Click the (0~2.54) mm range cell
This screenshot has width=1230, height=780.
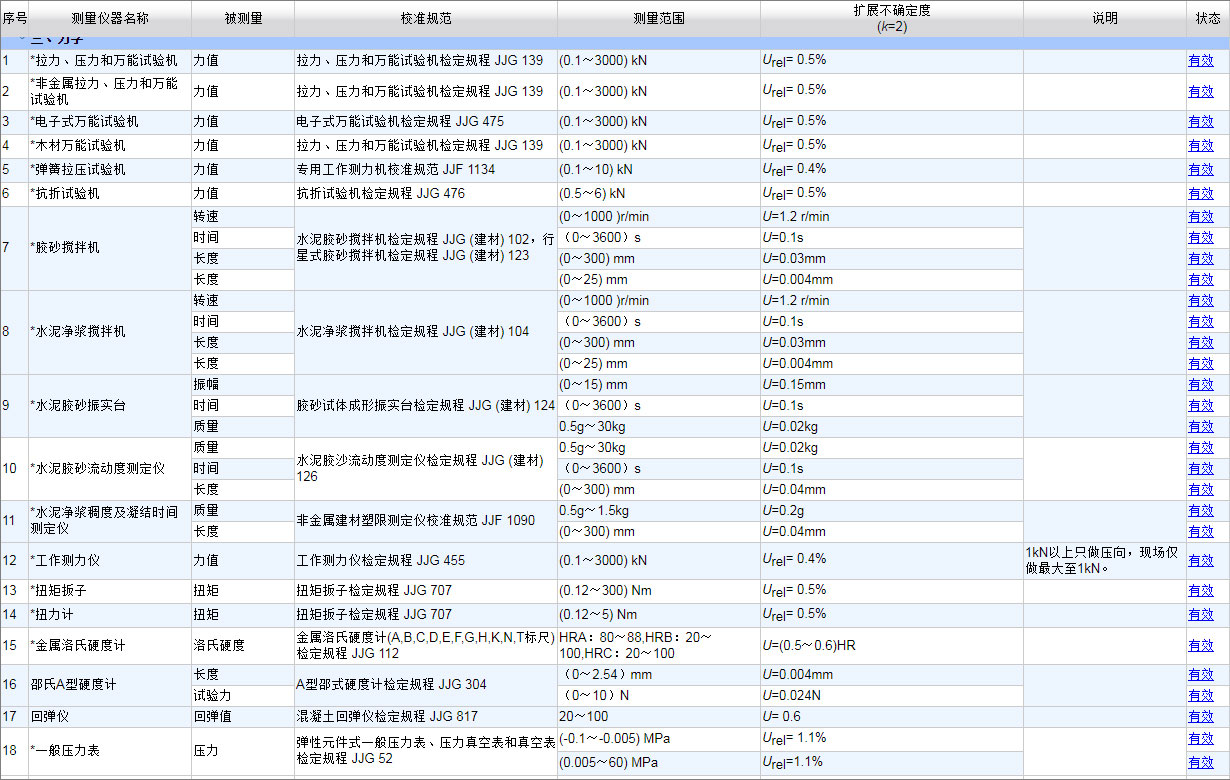(x=658, y=675)
